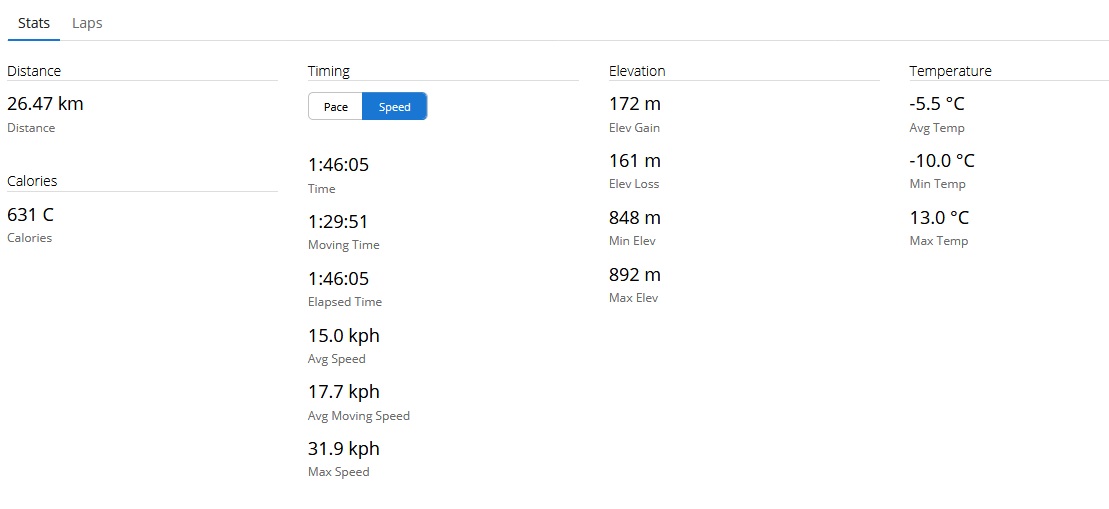Click the 31.9 kph max speed
The height and width of the screenshot is (509, 1109).
344,449
